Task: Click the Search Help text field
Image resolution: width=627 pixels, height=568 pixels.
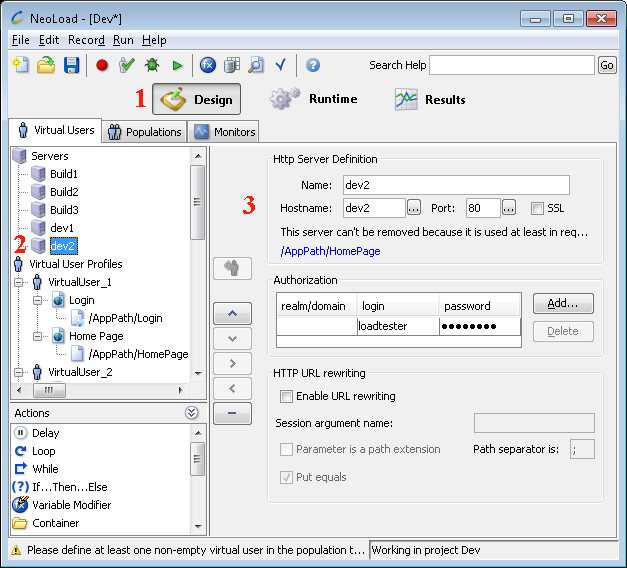Action: [511, 65]
